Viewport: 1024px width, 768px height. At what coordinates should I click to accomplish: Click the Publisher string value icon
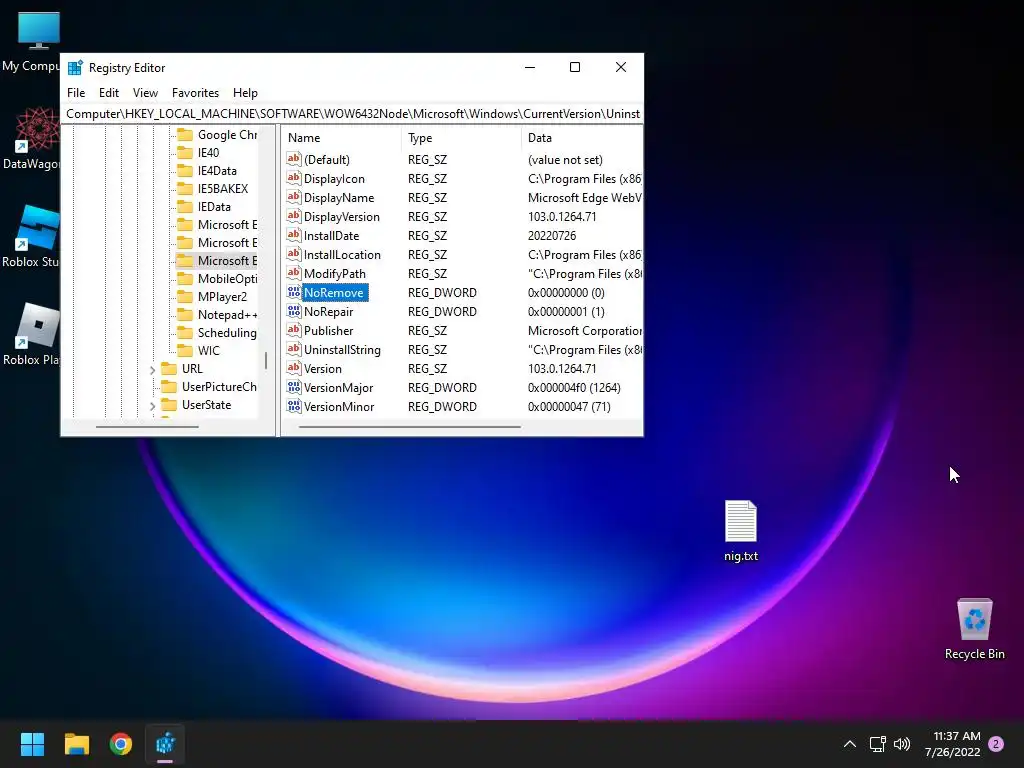coord(294,330)
